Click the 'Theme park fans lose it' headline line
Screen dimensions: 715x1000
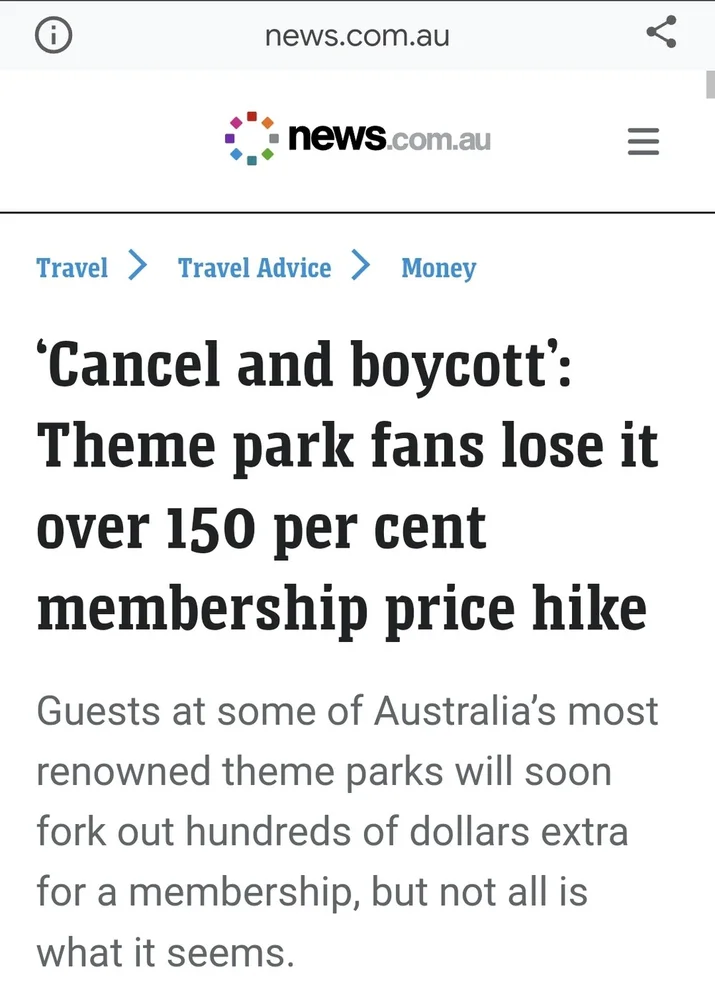click(x=348, y=446)
